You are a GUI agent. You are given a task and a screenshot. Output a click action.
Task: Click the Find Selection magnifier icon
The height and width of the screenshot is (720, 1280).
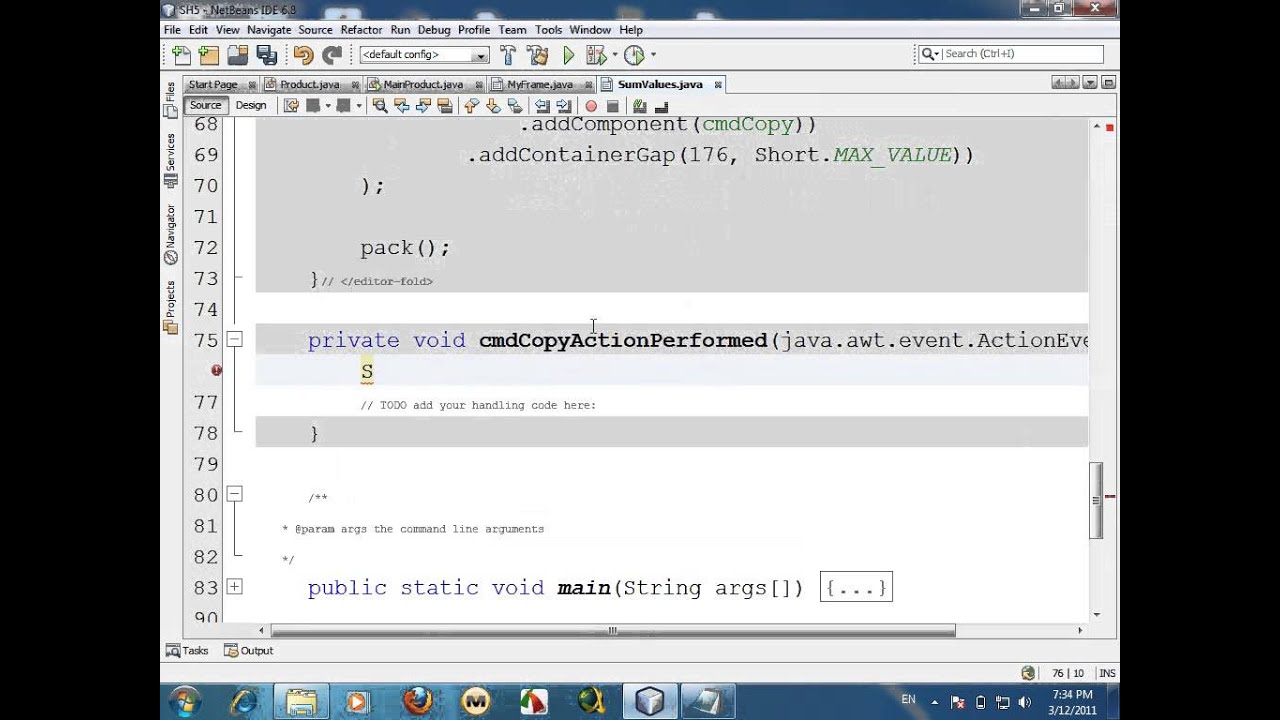[380, 106]
